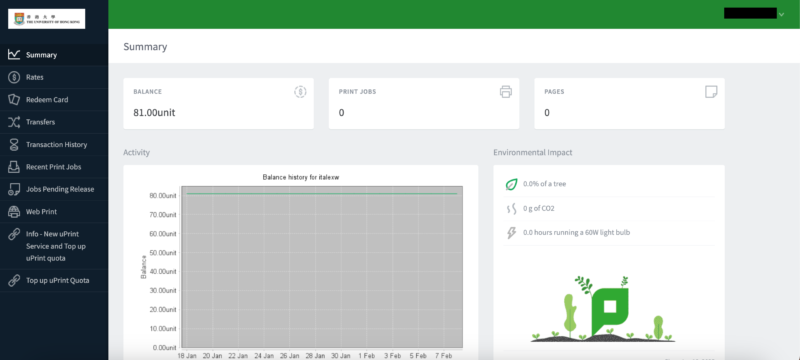
Task: Click the '0.0% of a tree' text
Action: click(x=544, y=184)
